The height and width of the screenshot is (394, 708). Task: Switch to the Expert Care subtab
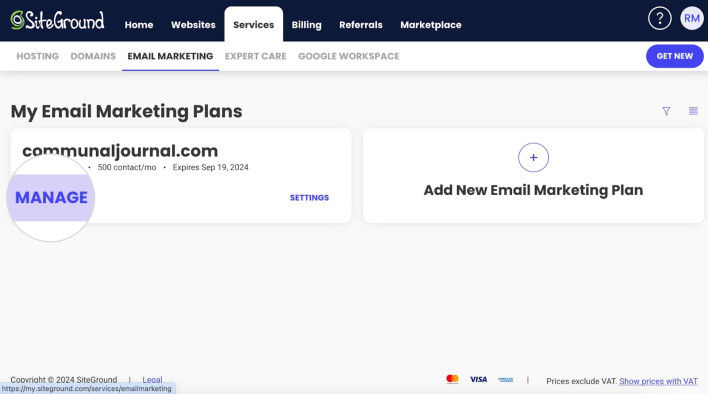pyautogui.click(x=256, y=56)
